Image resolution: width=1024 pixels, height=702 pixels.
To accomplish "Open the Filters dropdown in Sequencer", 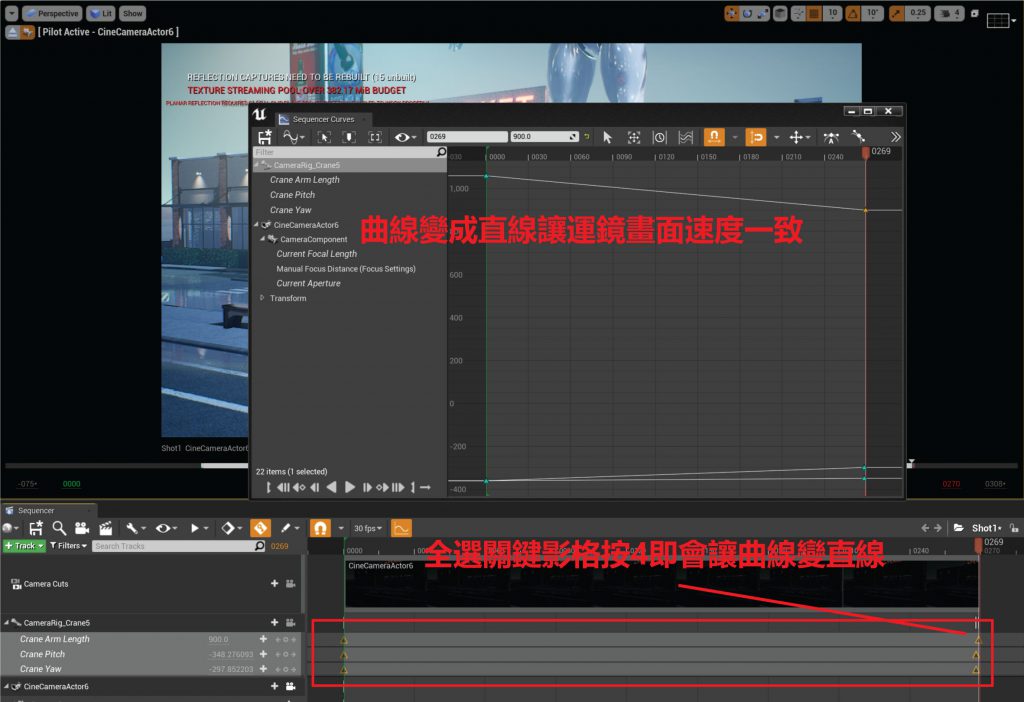I will click(x=69, y=546).
